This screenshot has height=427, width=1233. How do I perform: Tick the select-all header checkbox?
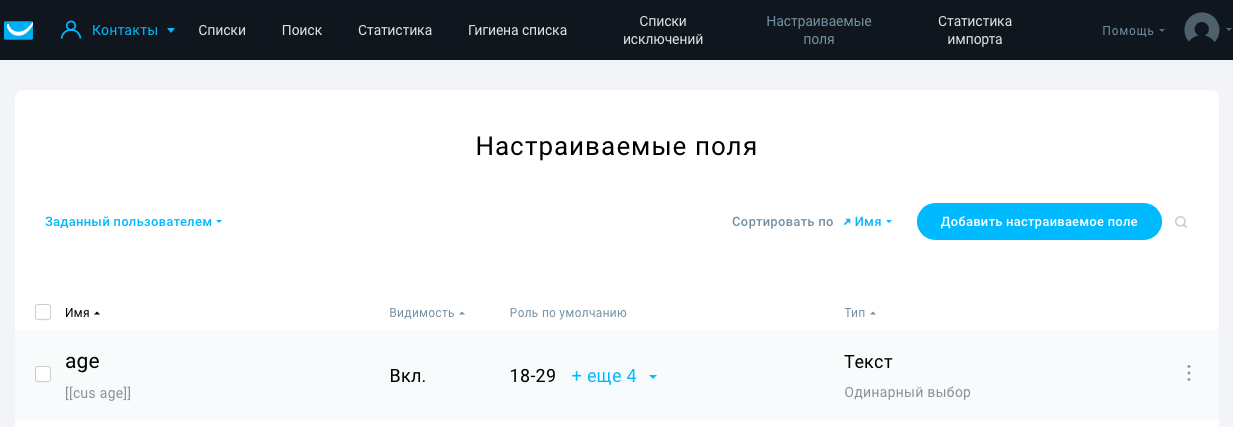click(x=43, y=312)
